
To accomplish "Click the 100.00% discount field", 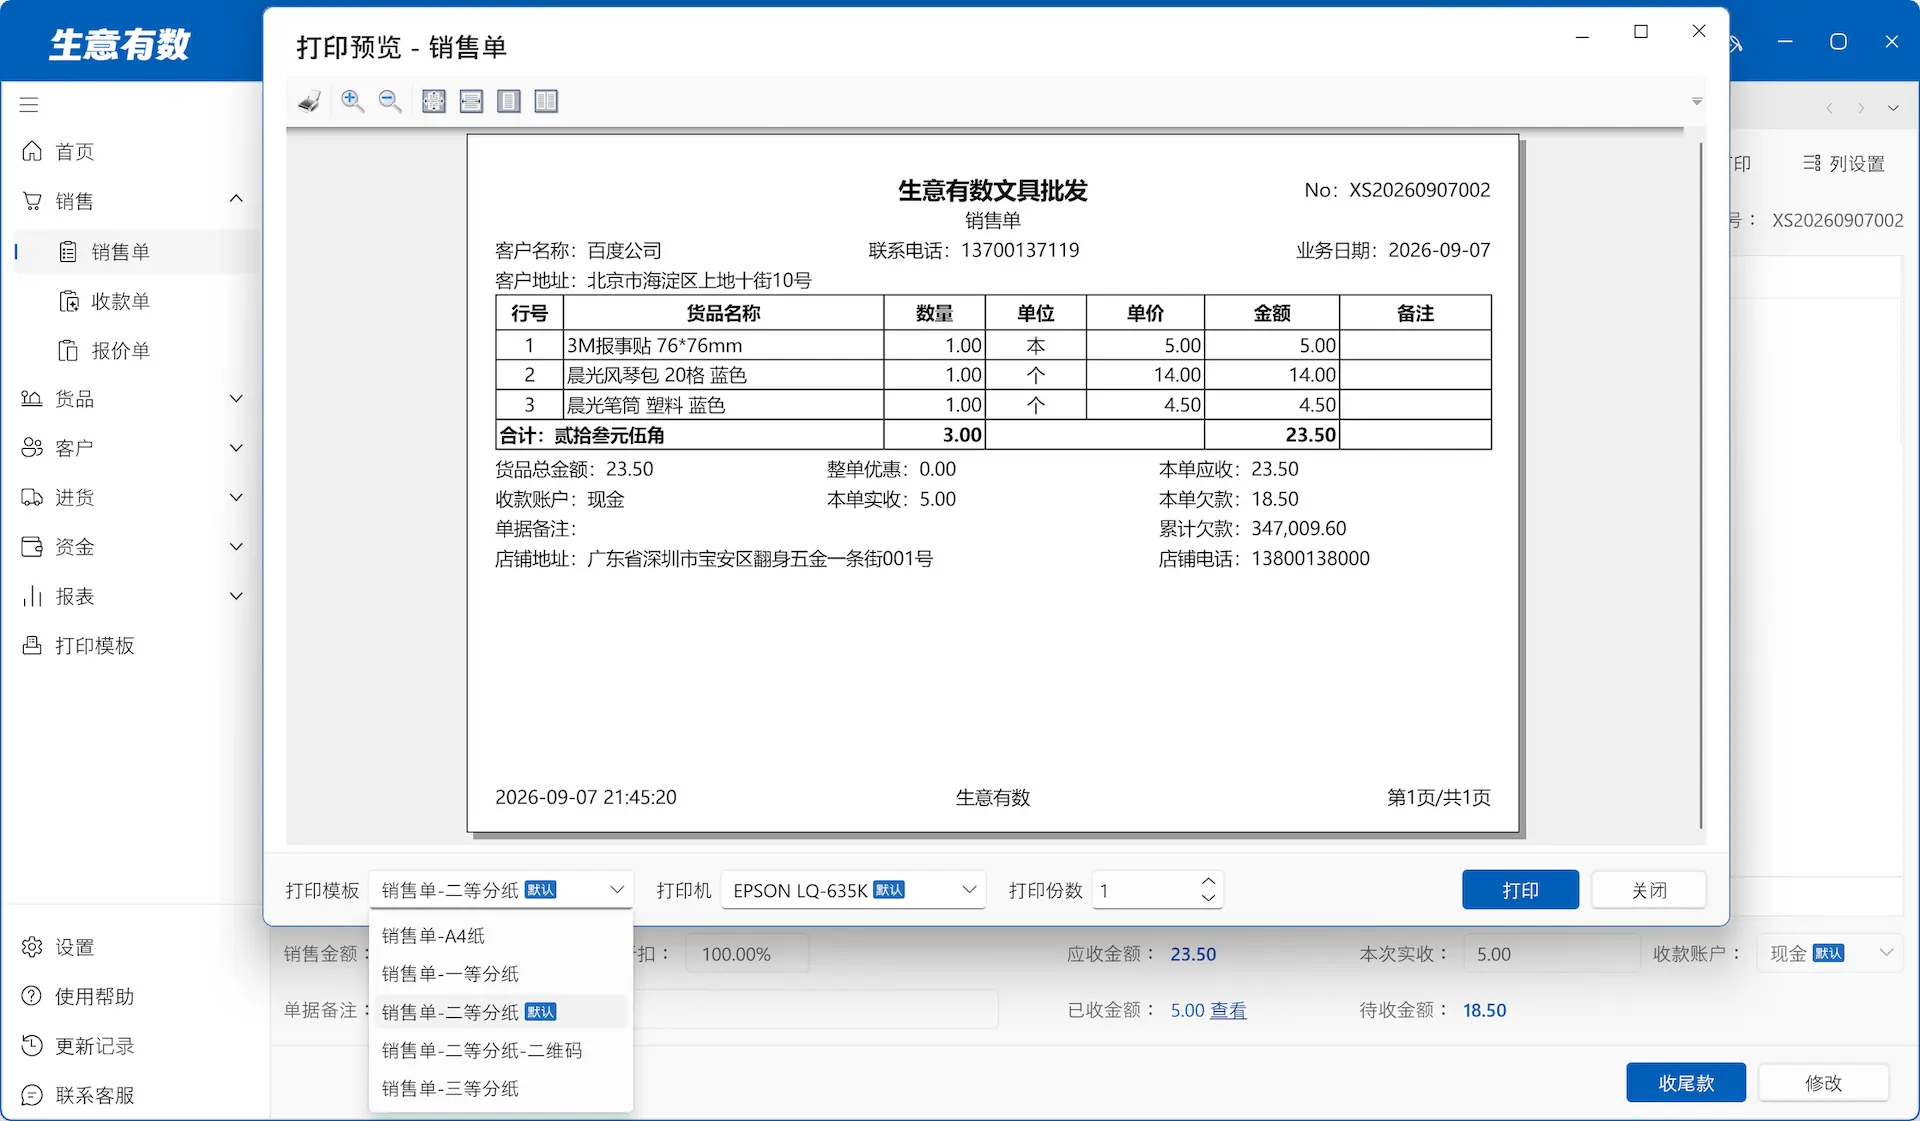I will [x=747, y=954].
